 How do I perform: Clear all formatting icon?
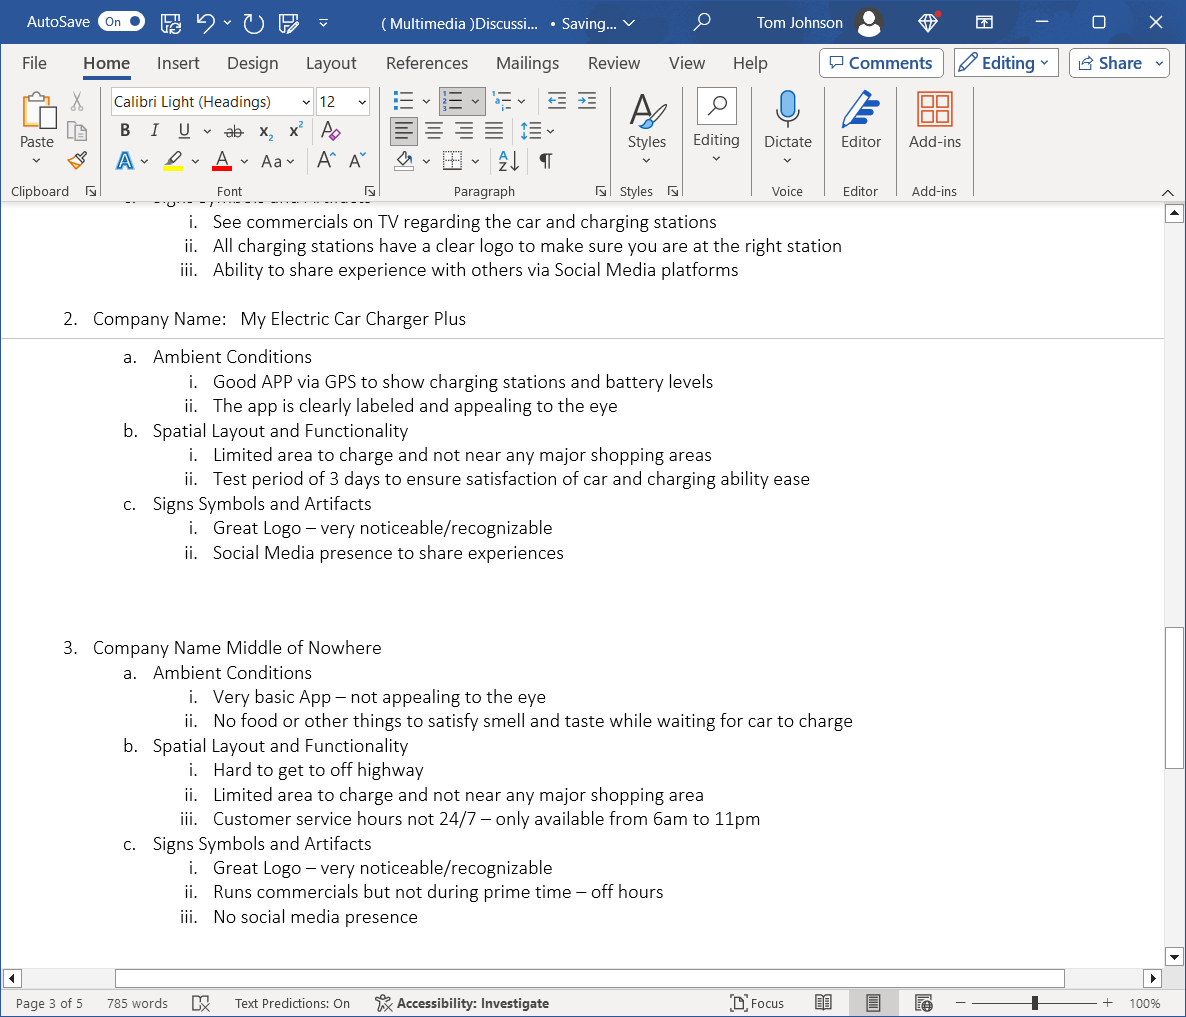331,131
